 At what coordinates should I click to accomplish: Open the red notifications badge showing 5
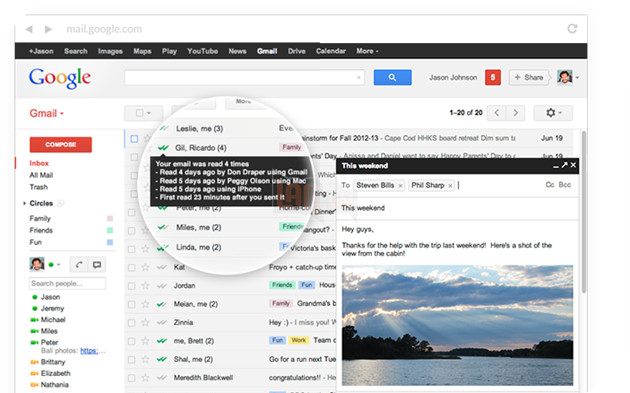coord(493,77)
